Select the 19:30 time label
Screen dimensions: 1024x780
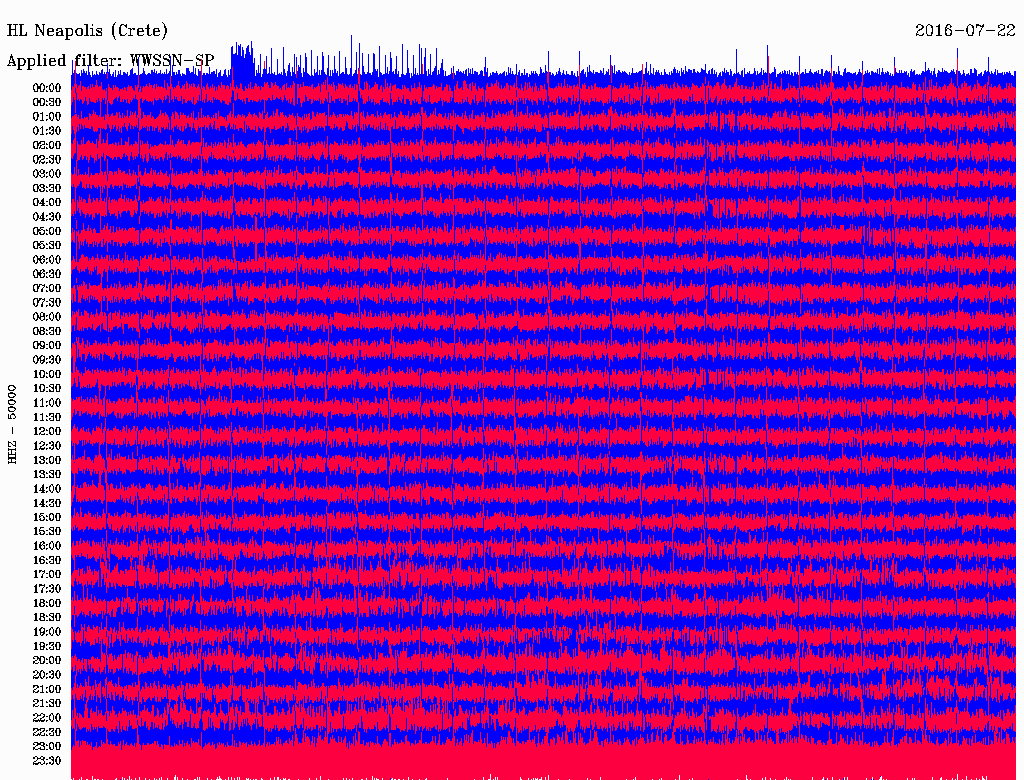(47, 646)
